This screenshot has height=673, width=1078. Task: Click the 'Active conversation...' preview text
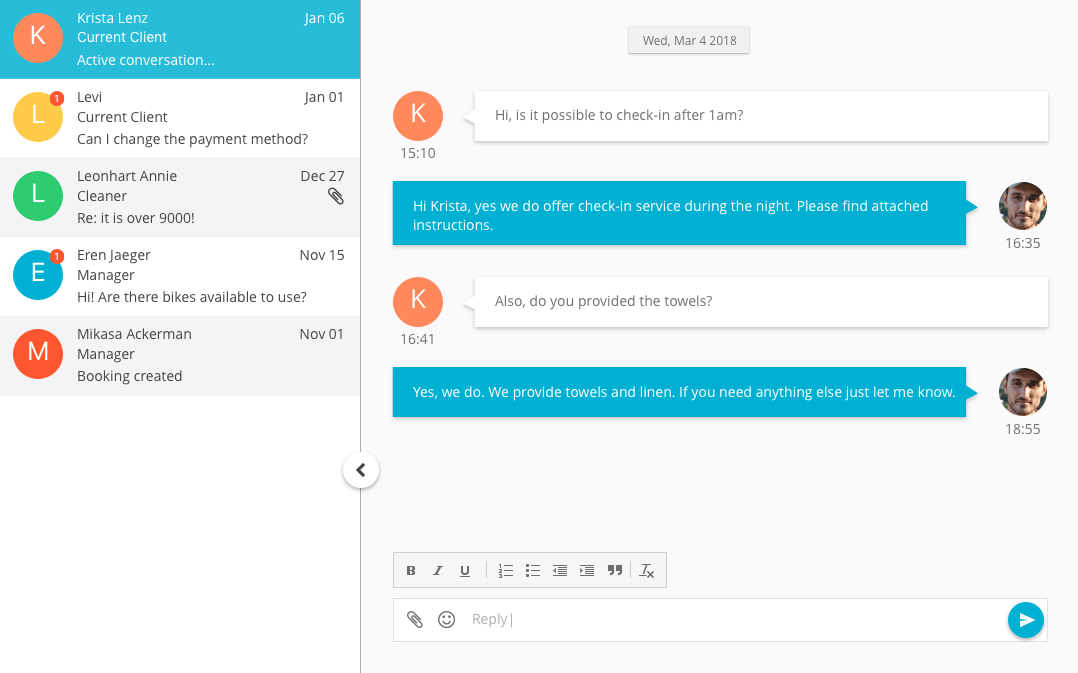(146, 60)
